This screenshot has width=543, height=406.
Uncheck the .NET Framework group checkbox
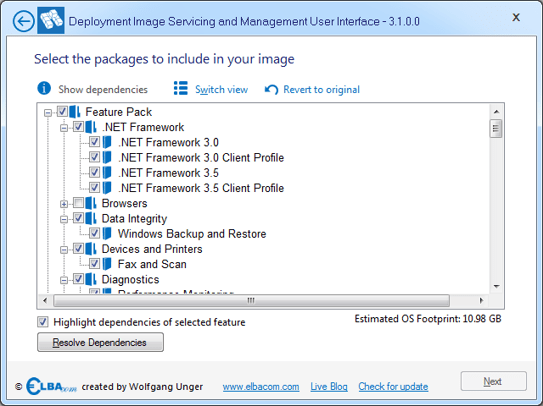[x=78, y=127]
